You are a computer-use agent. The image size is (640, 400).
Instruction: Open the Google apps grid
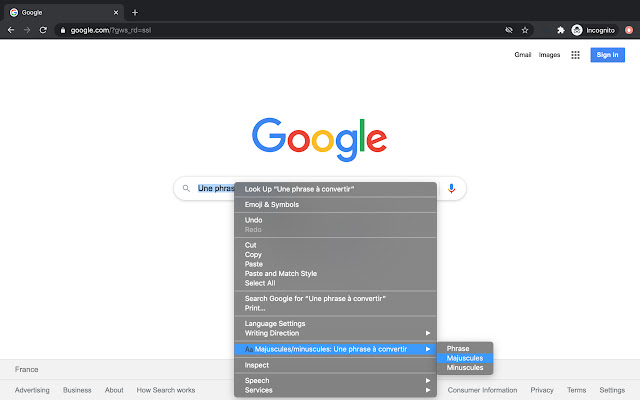pos(575,55)
